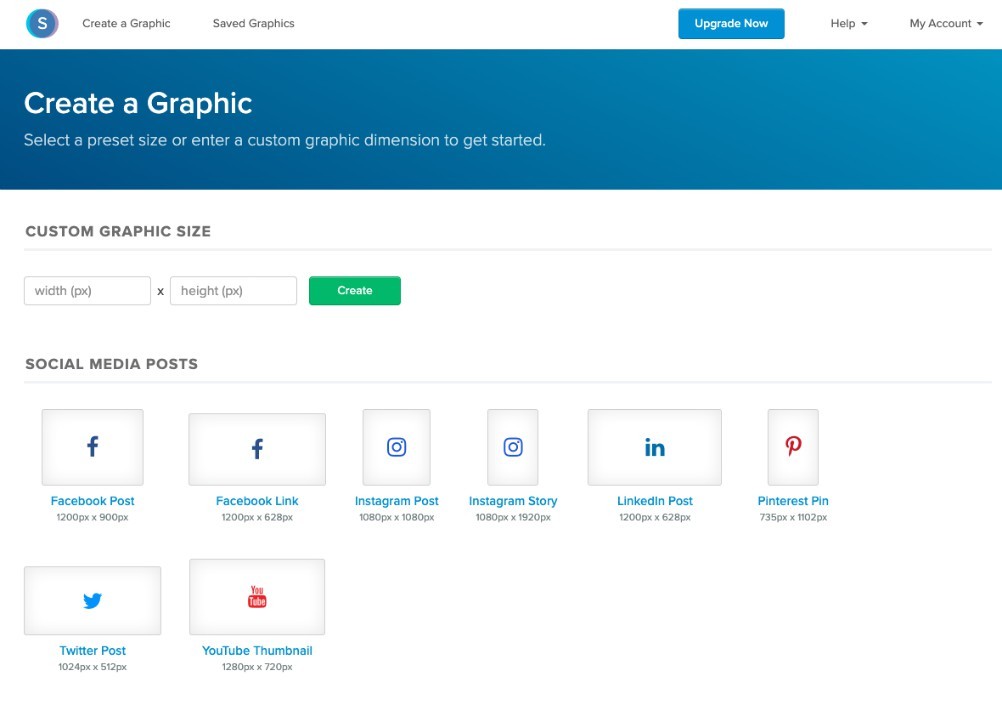The width and height of the screenshot is (1002, 705).
Task: Open the Help dropdown menu
Action: tap(849, 24)
